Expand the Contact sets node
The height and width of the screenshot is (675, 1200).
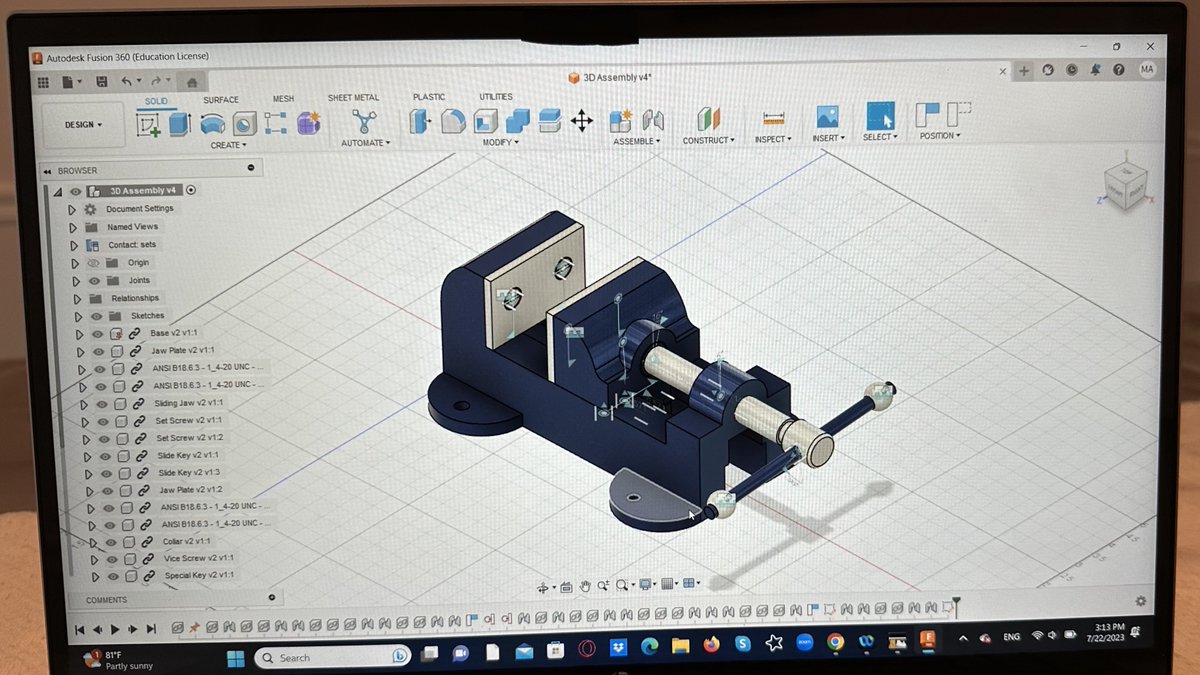(73, 245)
